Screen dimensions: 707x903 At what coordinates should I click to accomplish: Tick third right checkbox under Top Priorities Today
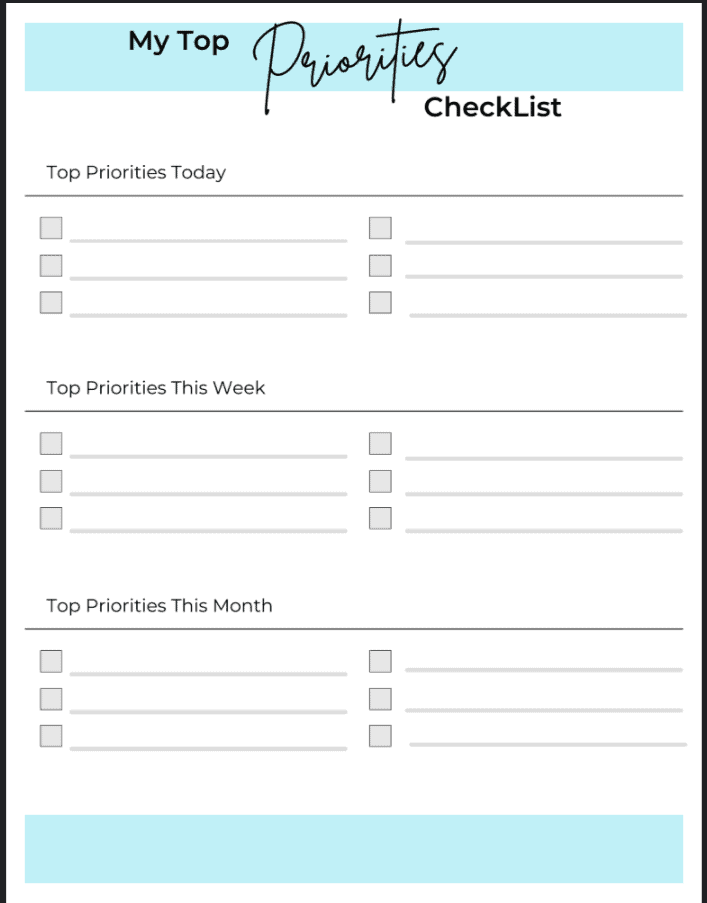click(x=381, y=303)
